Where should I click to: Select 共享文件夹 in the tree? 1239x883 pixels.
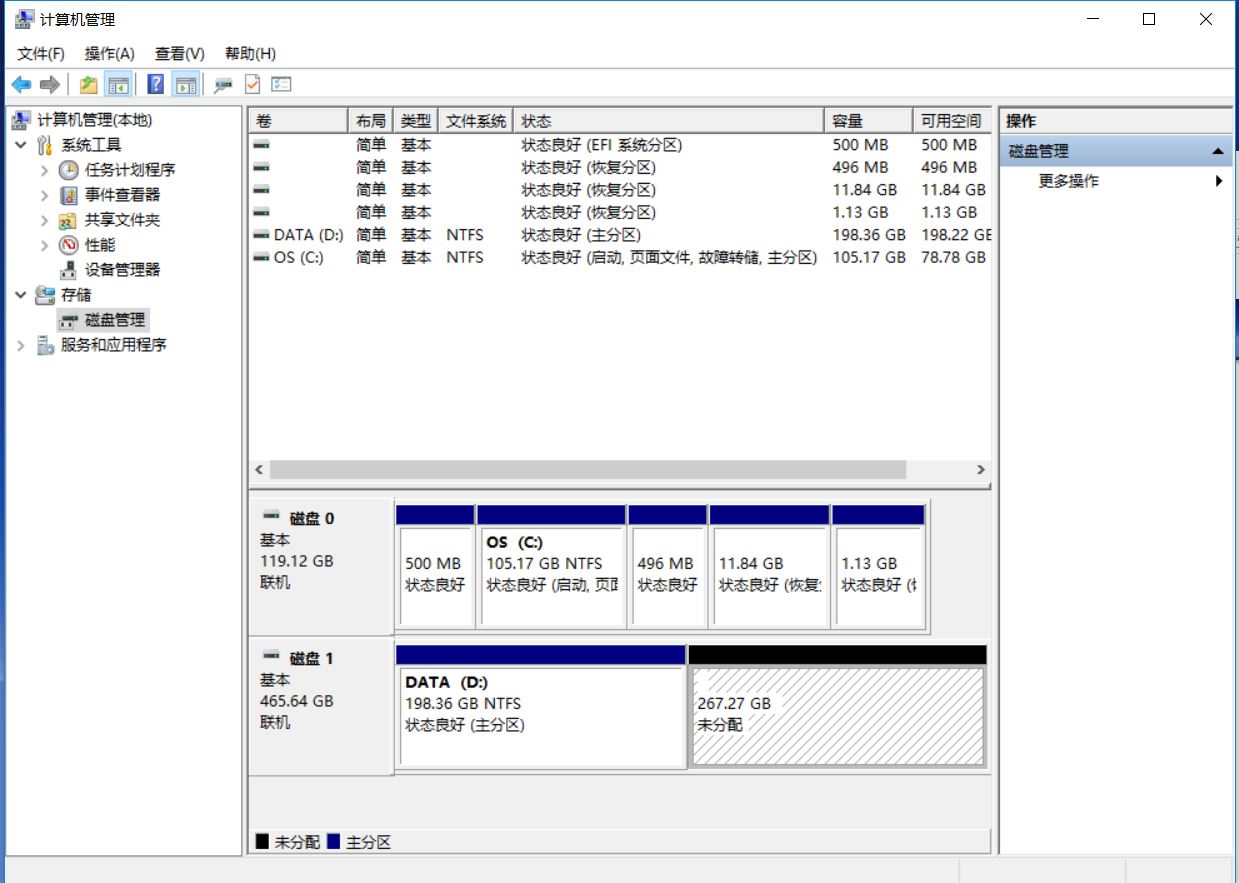[x=122, y=220]
